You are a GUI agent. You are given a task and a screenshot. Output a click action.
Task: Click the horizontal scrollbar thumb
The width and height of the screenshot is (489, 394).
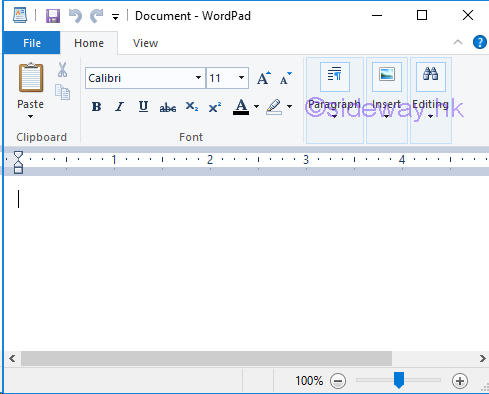[206, 359]
